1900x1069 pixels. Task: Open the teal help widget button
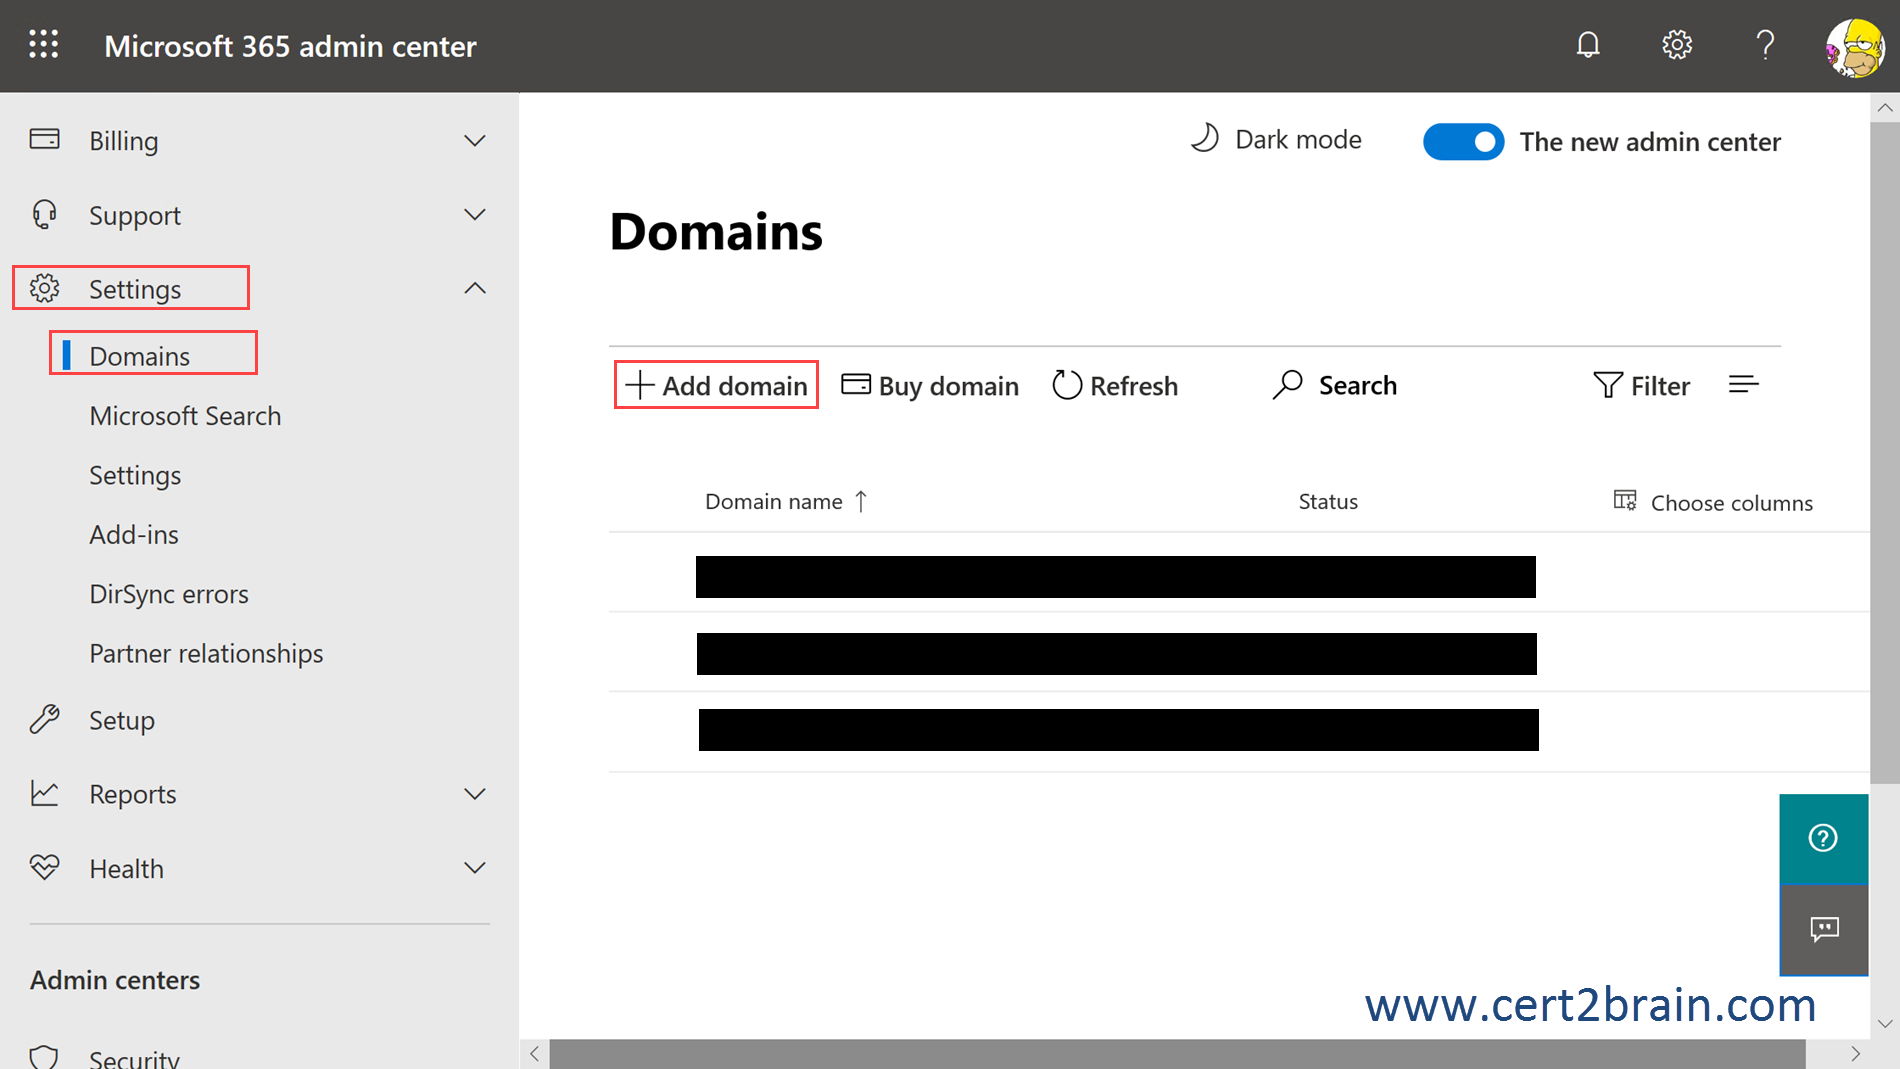click(1824, 838)
